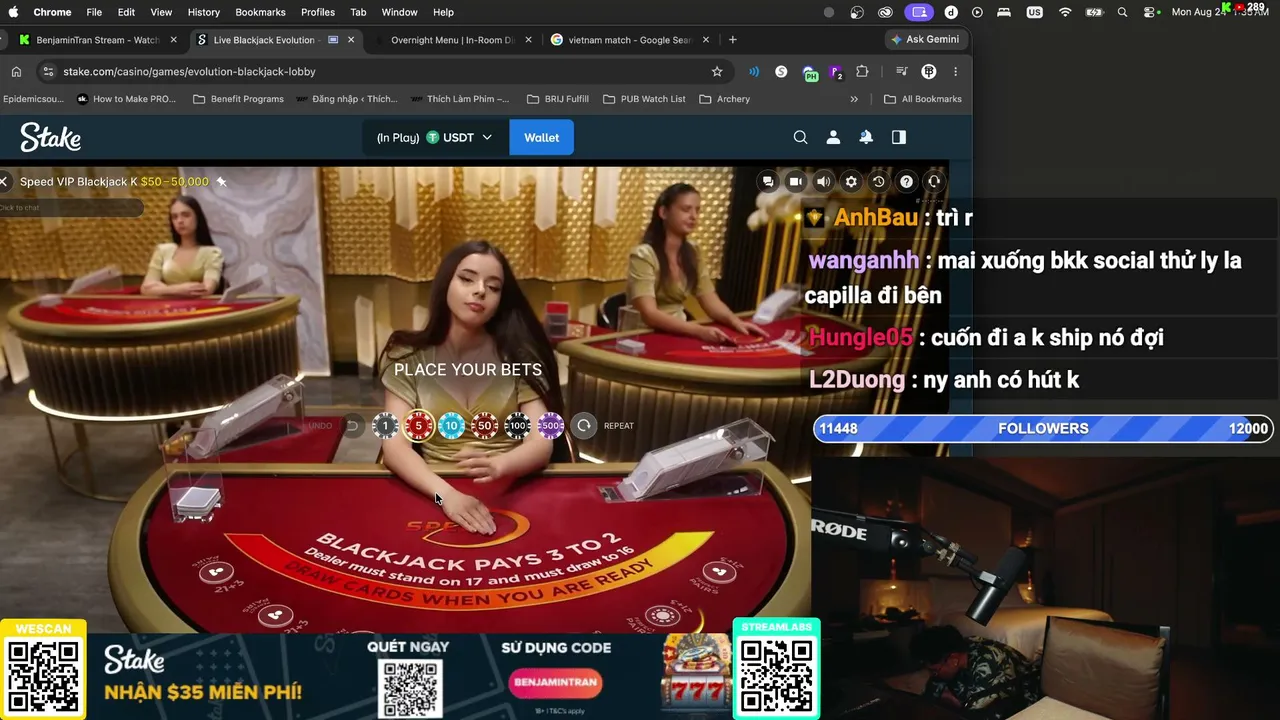The height and width of the screenshot is (720, 1280).
Task: Expand the USDT currency dropdown
Action: tap(459, 137)
